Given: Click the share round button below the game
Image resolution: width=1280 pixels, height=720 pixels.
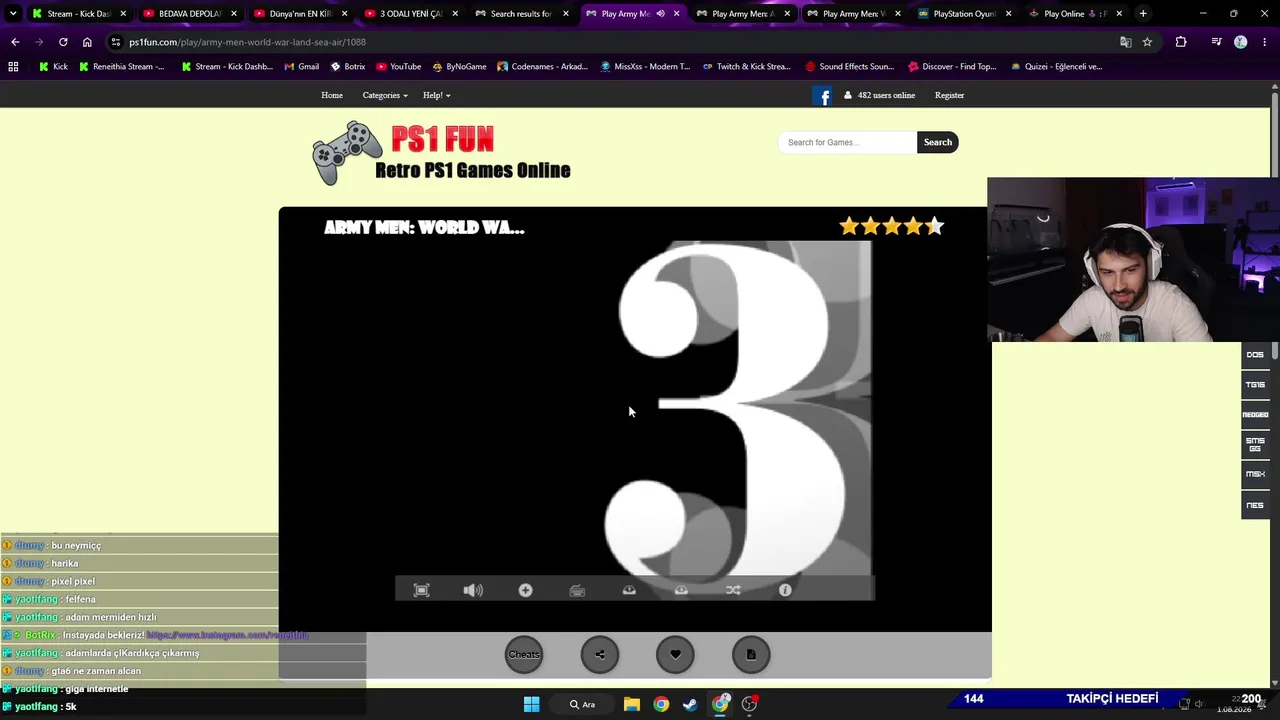Looking at the screenshot, I should (x=600, y=655).
